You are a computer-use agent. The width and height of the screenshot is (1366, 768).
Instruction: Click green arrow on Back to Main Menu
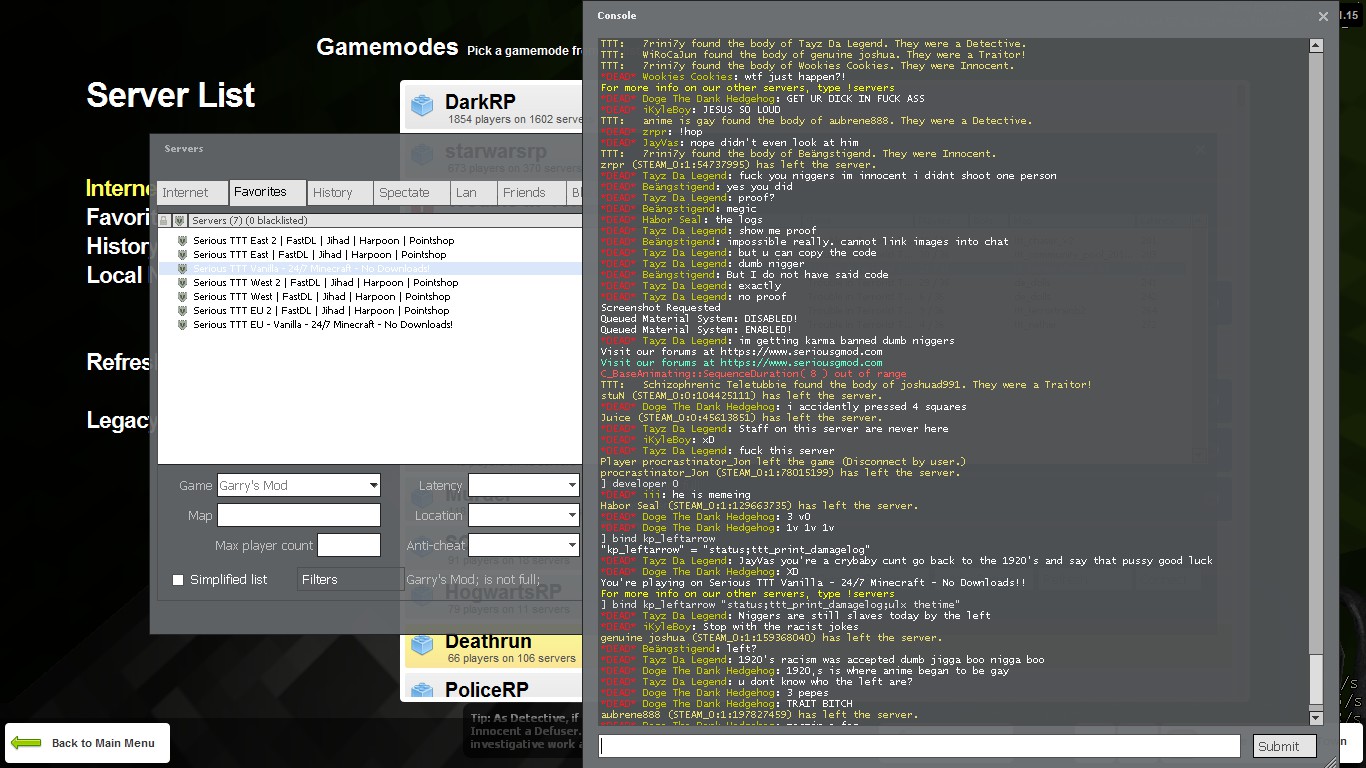(x=27, y=743)
